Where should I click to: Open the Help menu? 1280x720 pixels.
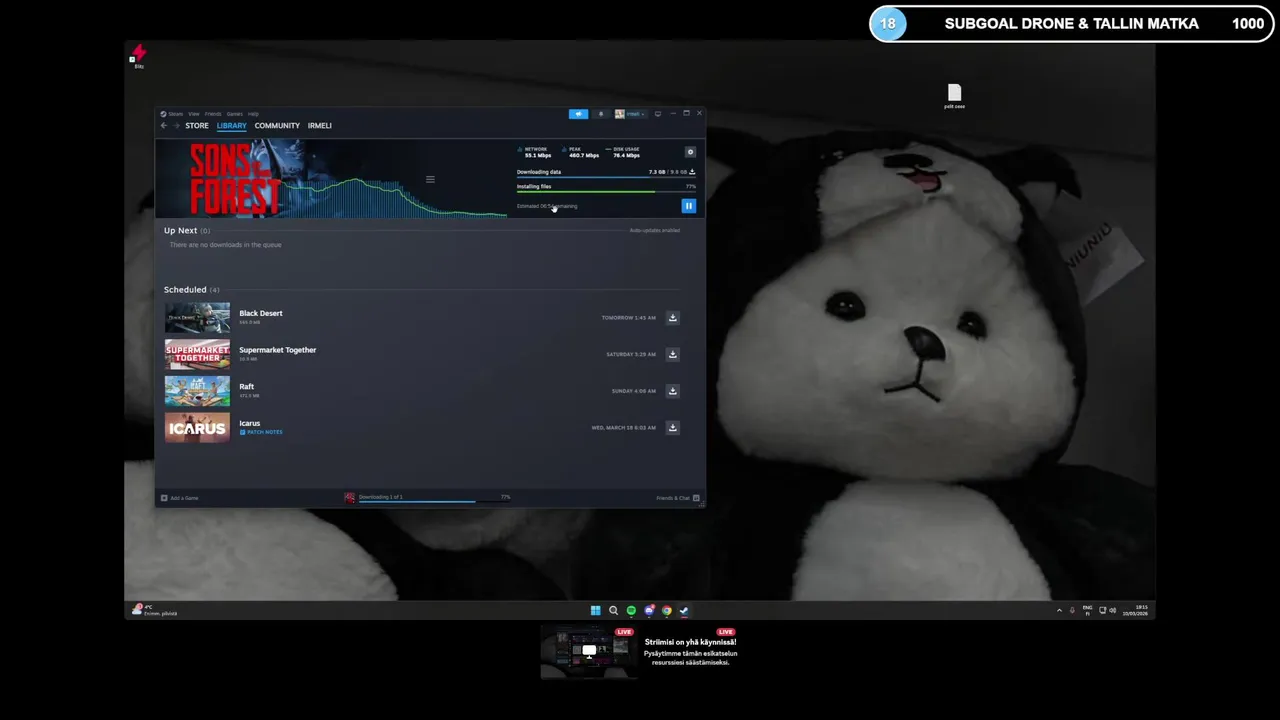pyautogui.click(x=254, y=114)
